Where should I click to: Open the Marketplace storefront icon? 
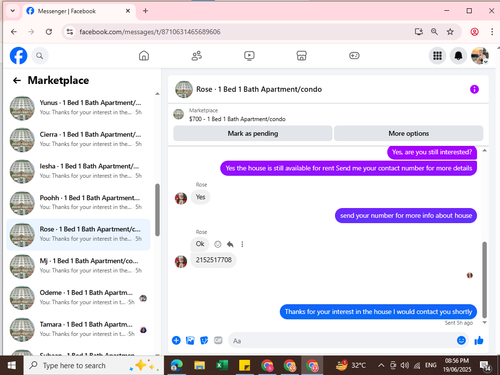point(302,56)
